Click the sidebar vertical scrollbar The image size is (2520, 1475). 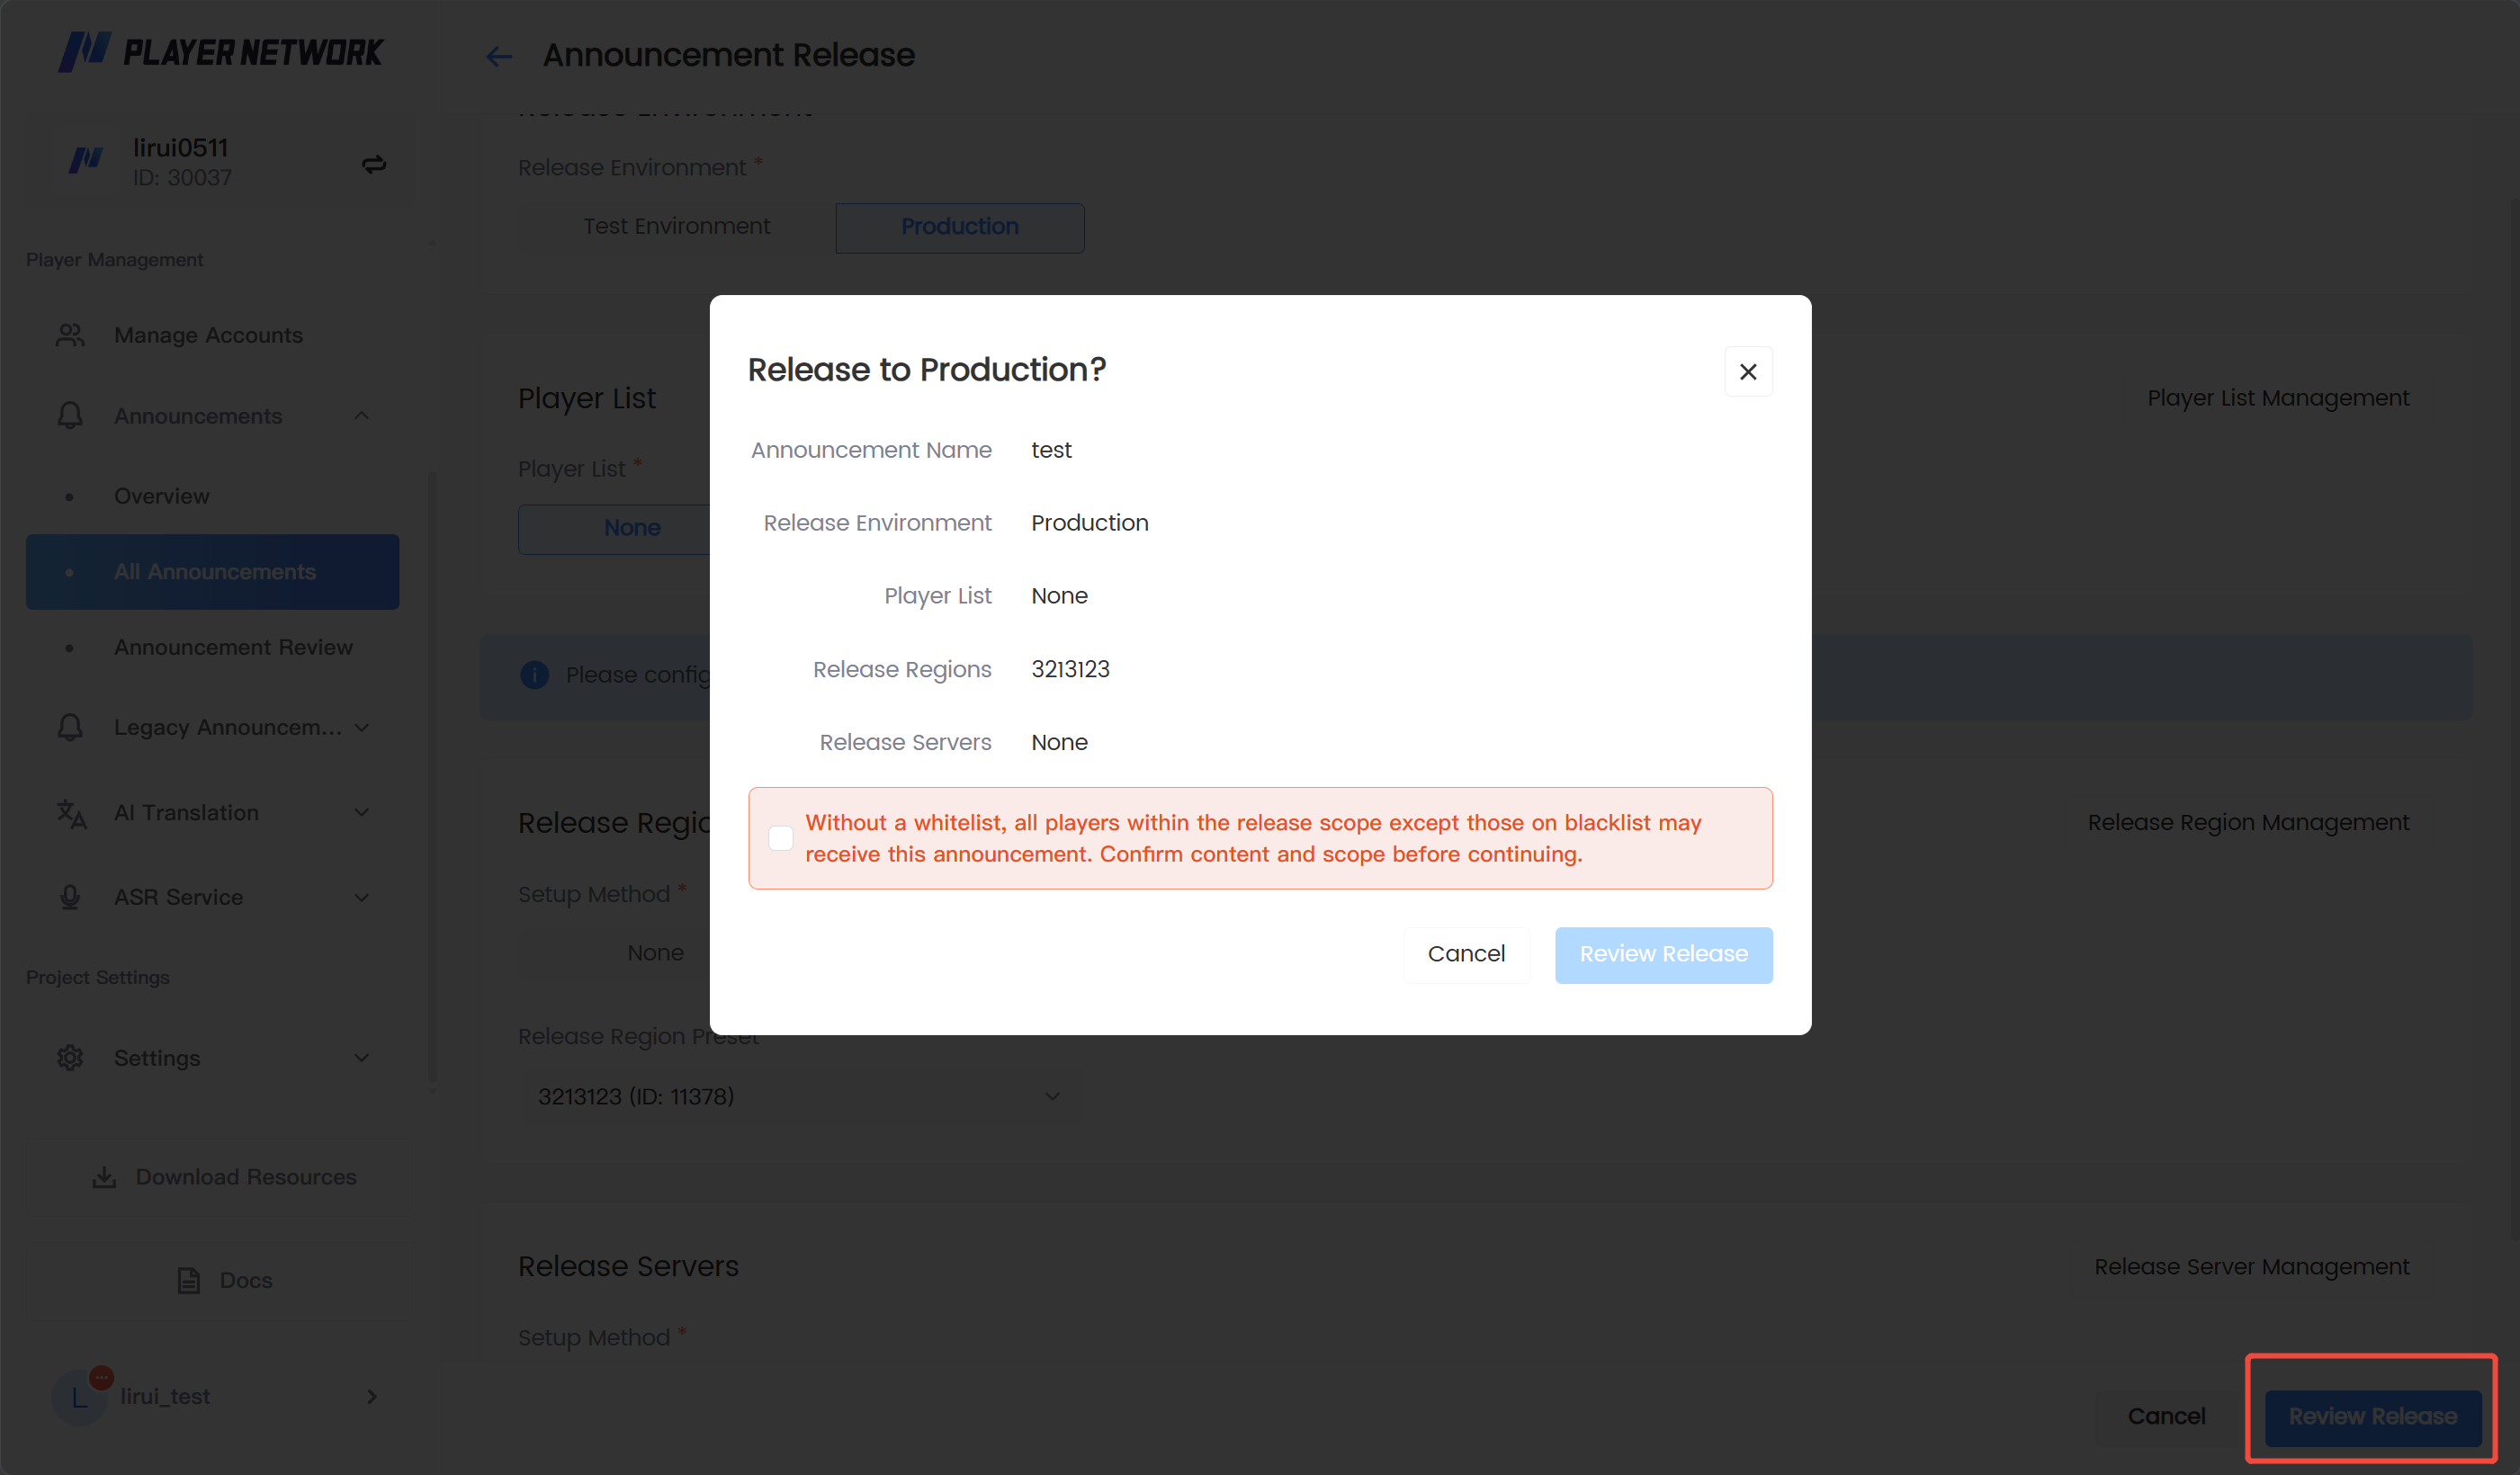432,777
